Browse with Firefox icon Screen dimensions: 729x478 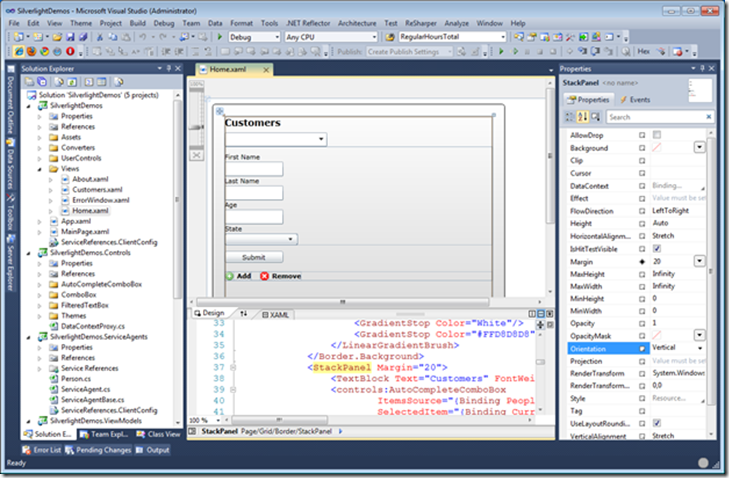click(x=32, y=52)
